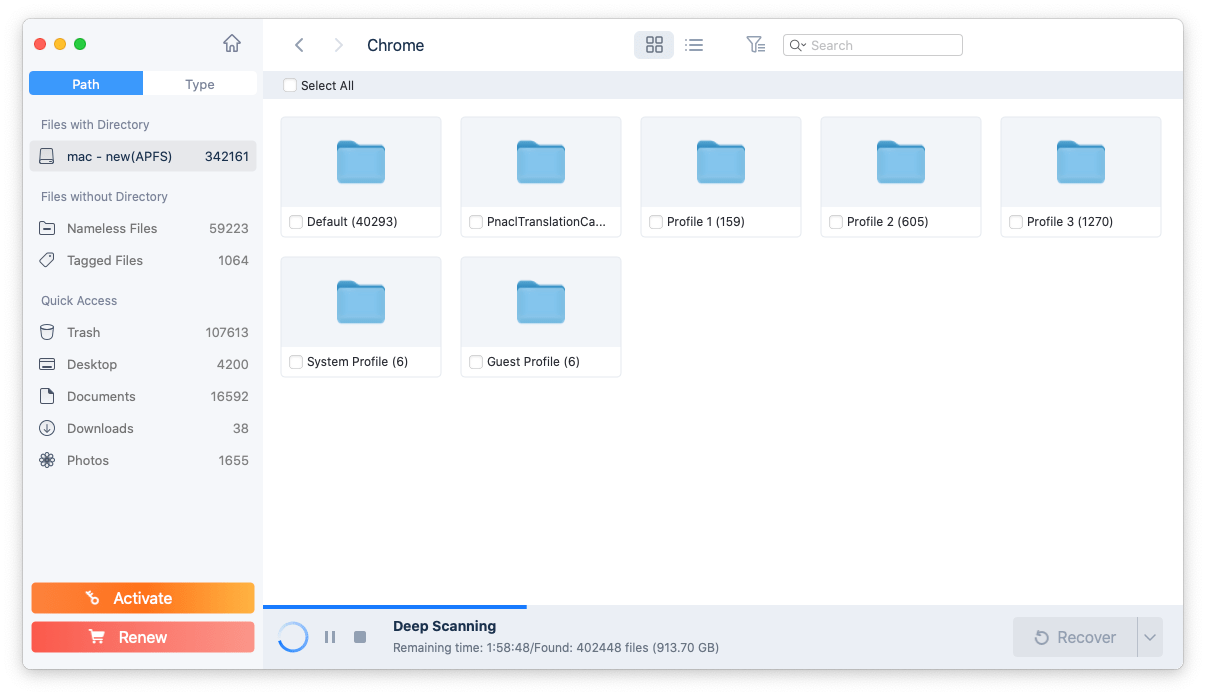Image resolution: width=1206 pixels, height=696 pixels.
Task: Open the Profile 1 folder thumbnail
Action: click(x=721, y=162)
